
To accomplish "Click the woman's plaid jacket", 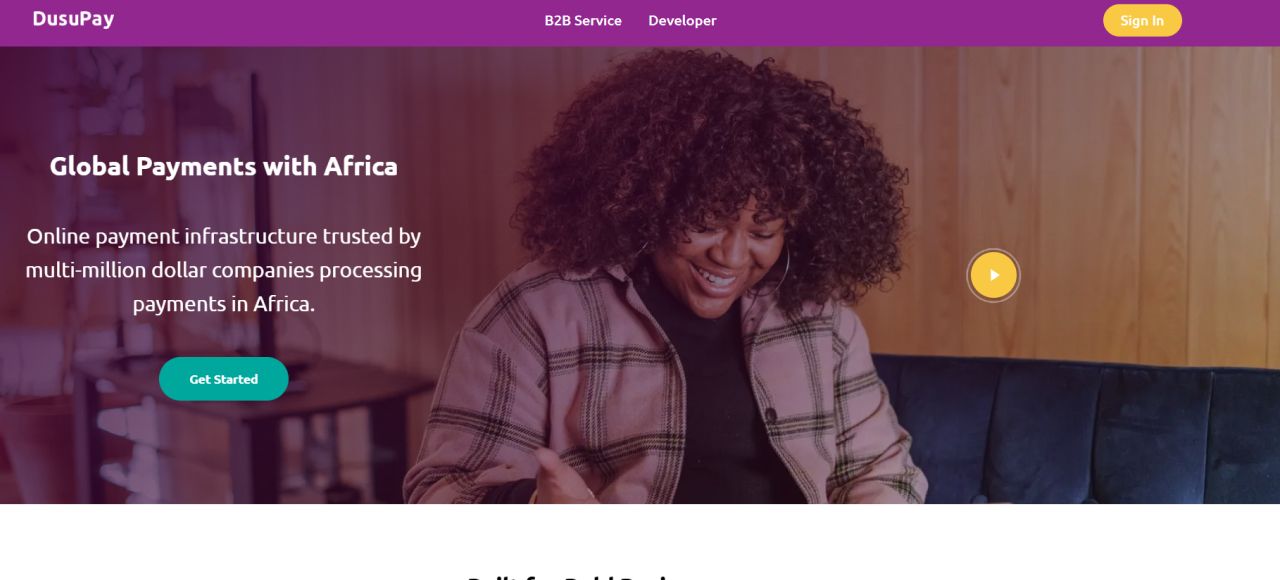I will 560,390.
